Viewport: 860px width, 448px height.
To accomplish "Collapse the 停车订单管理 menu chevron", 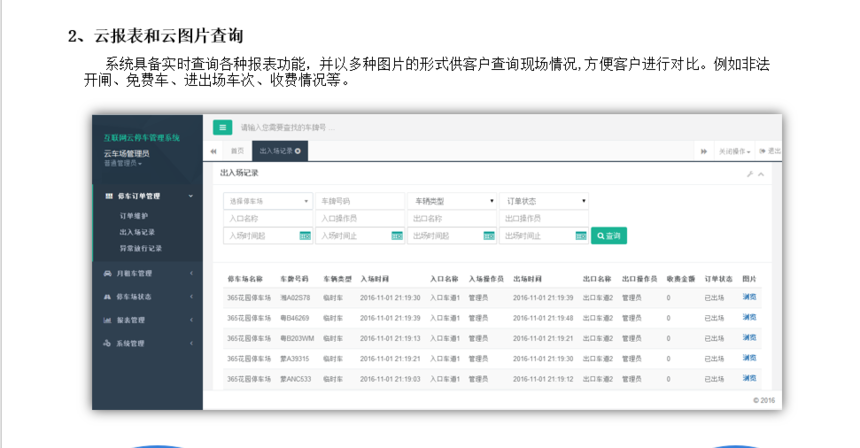I will (191, 196).
